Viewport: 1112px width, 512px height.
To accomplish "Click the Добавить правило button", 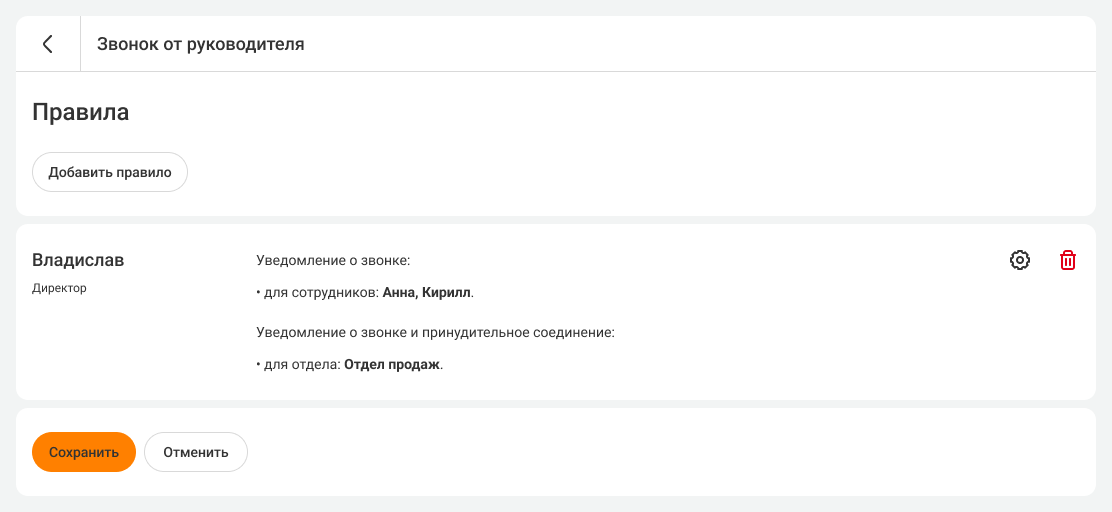I will (x=110, y=172).
